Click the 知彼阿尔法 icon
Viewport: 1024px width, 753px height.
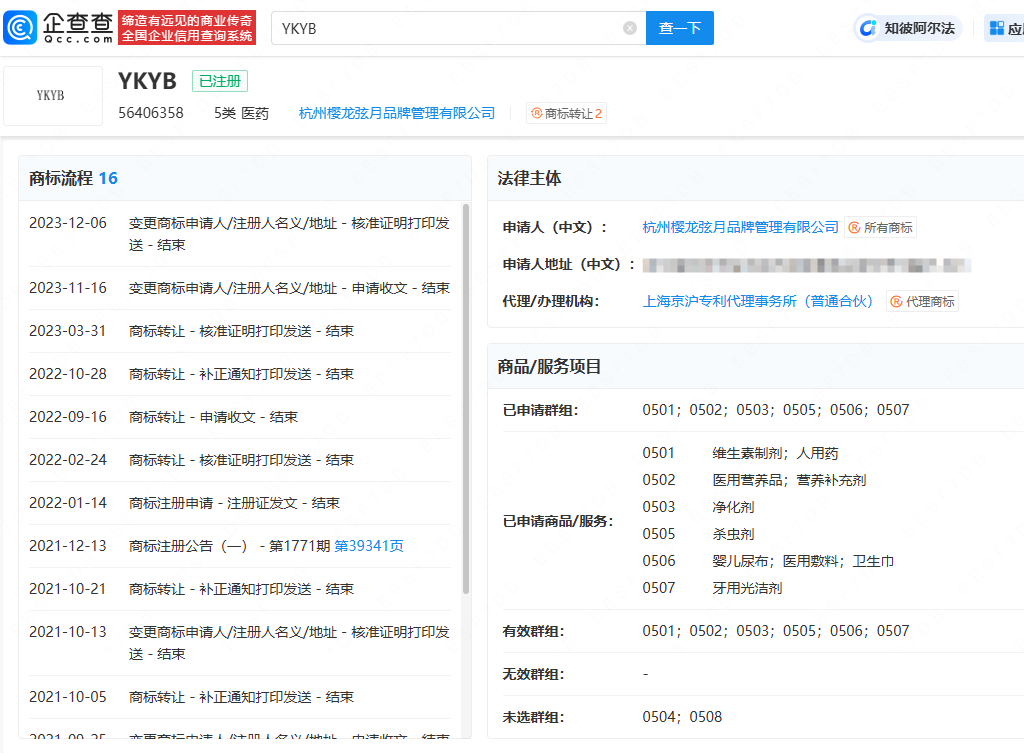868,28
